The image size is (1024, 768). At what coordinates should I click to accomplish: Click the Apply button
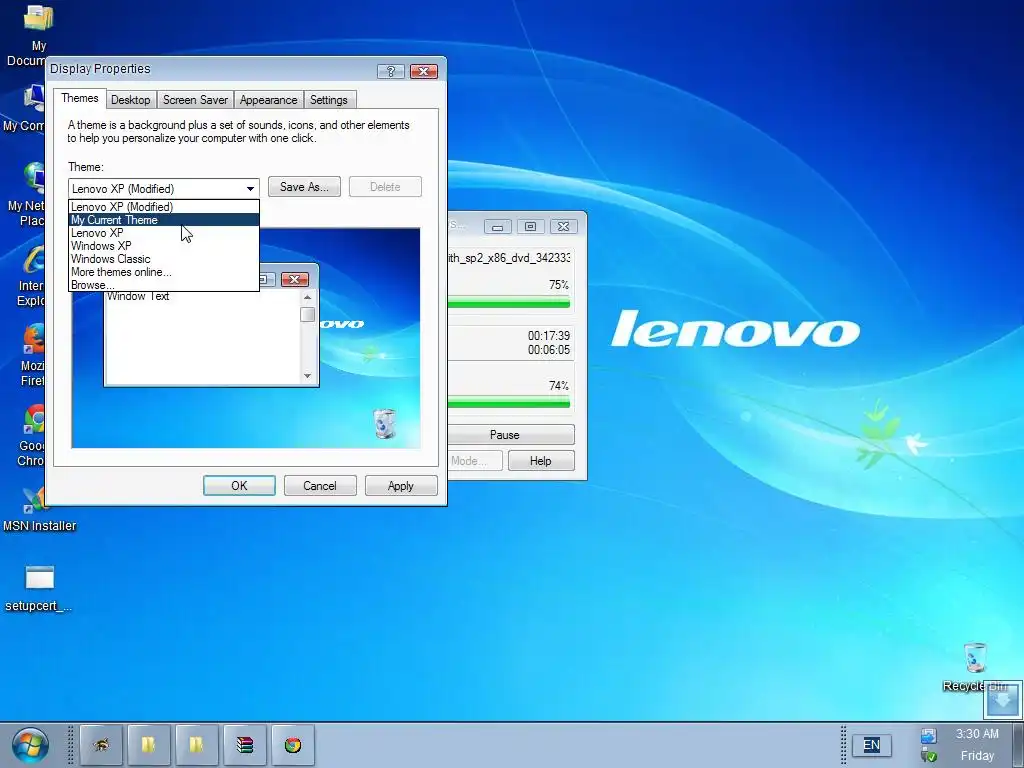[x=400, y=486]
